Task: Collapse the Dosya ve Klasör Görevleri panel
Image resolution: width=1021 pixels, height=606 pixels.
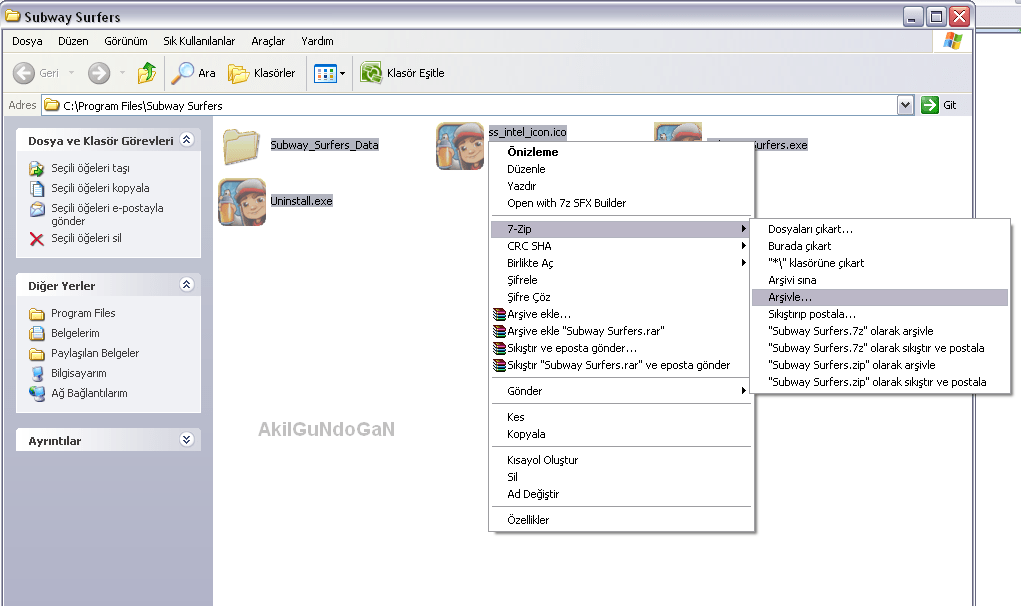Action: point(186,141)
